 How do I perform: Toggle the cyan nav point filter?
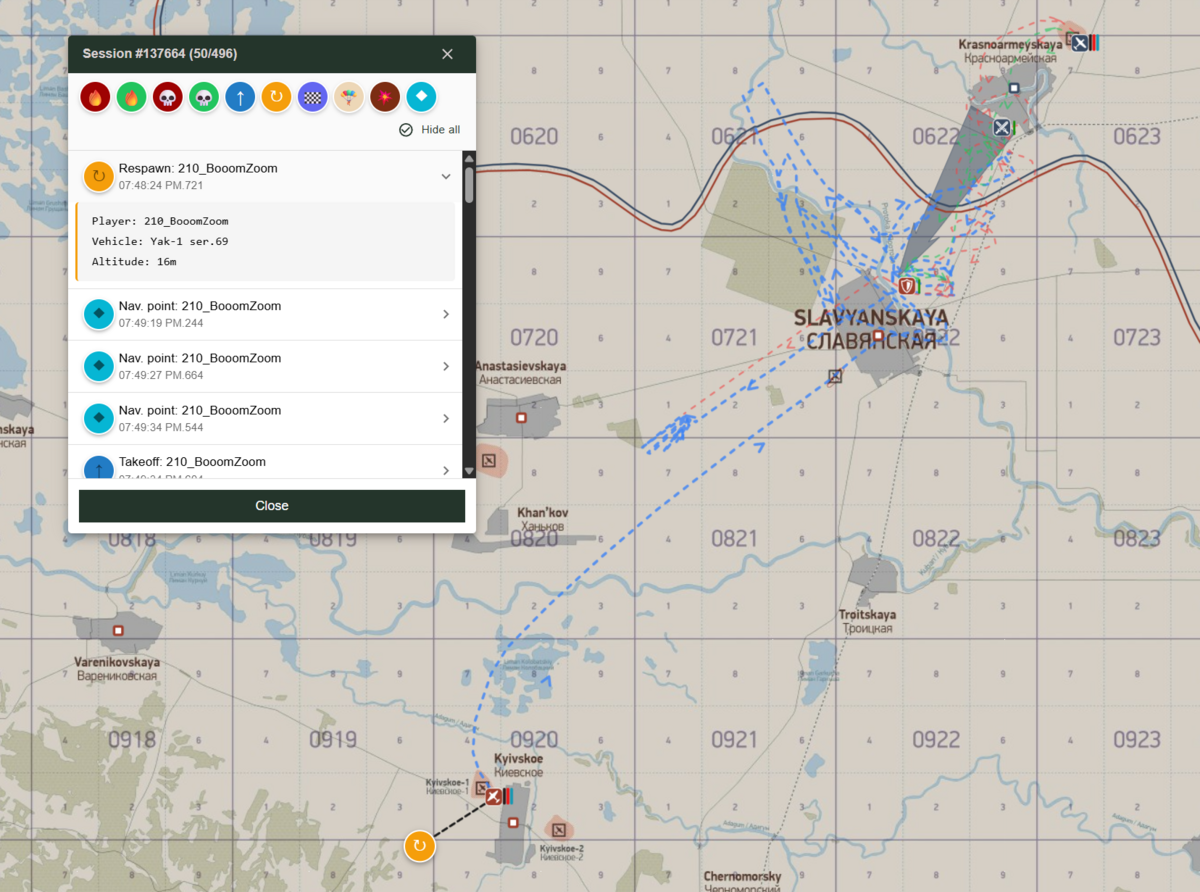click(421, 97)
